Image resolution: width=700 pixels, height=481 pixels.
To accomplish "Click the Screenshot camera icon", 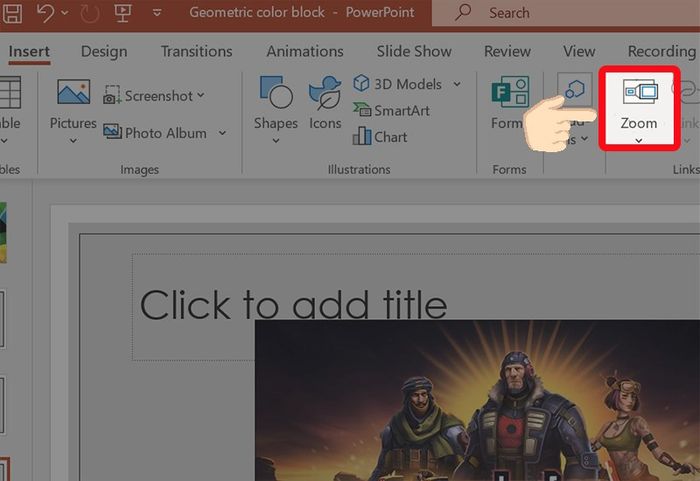I will [x=112, y=95].
